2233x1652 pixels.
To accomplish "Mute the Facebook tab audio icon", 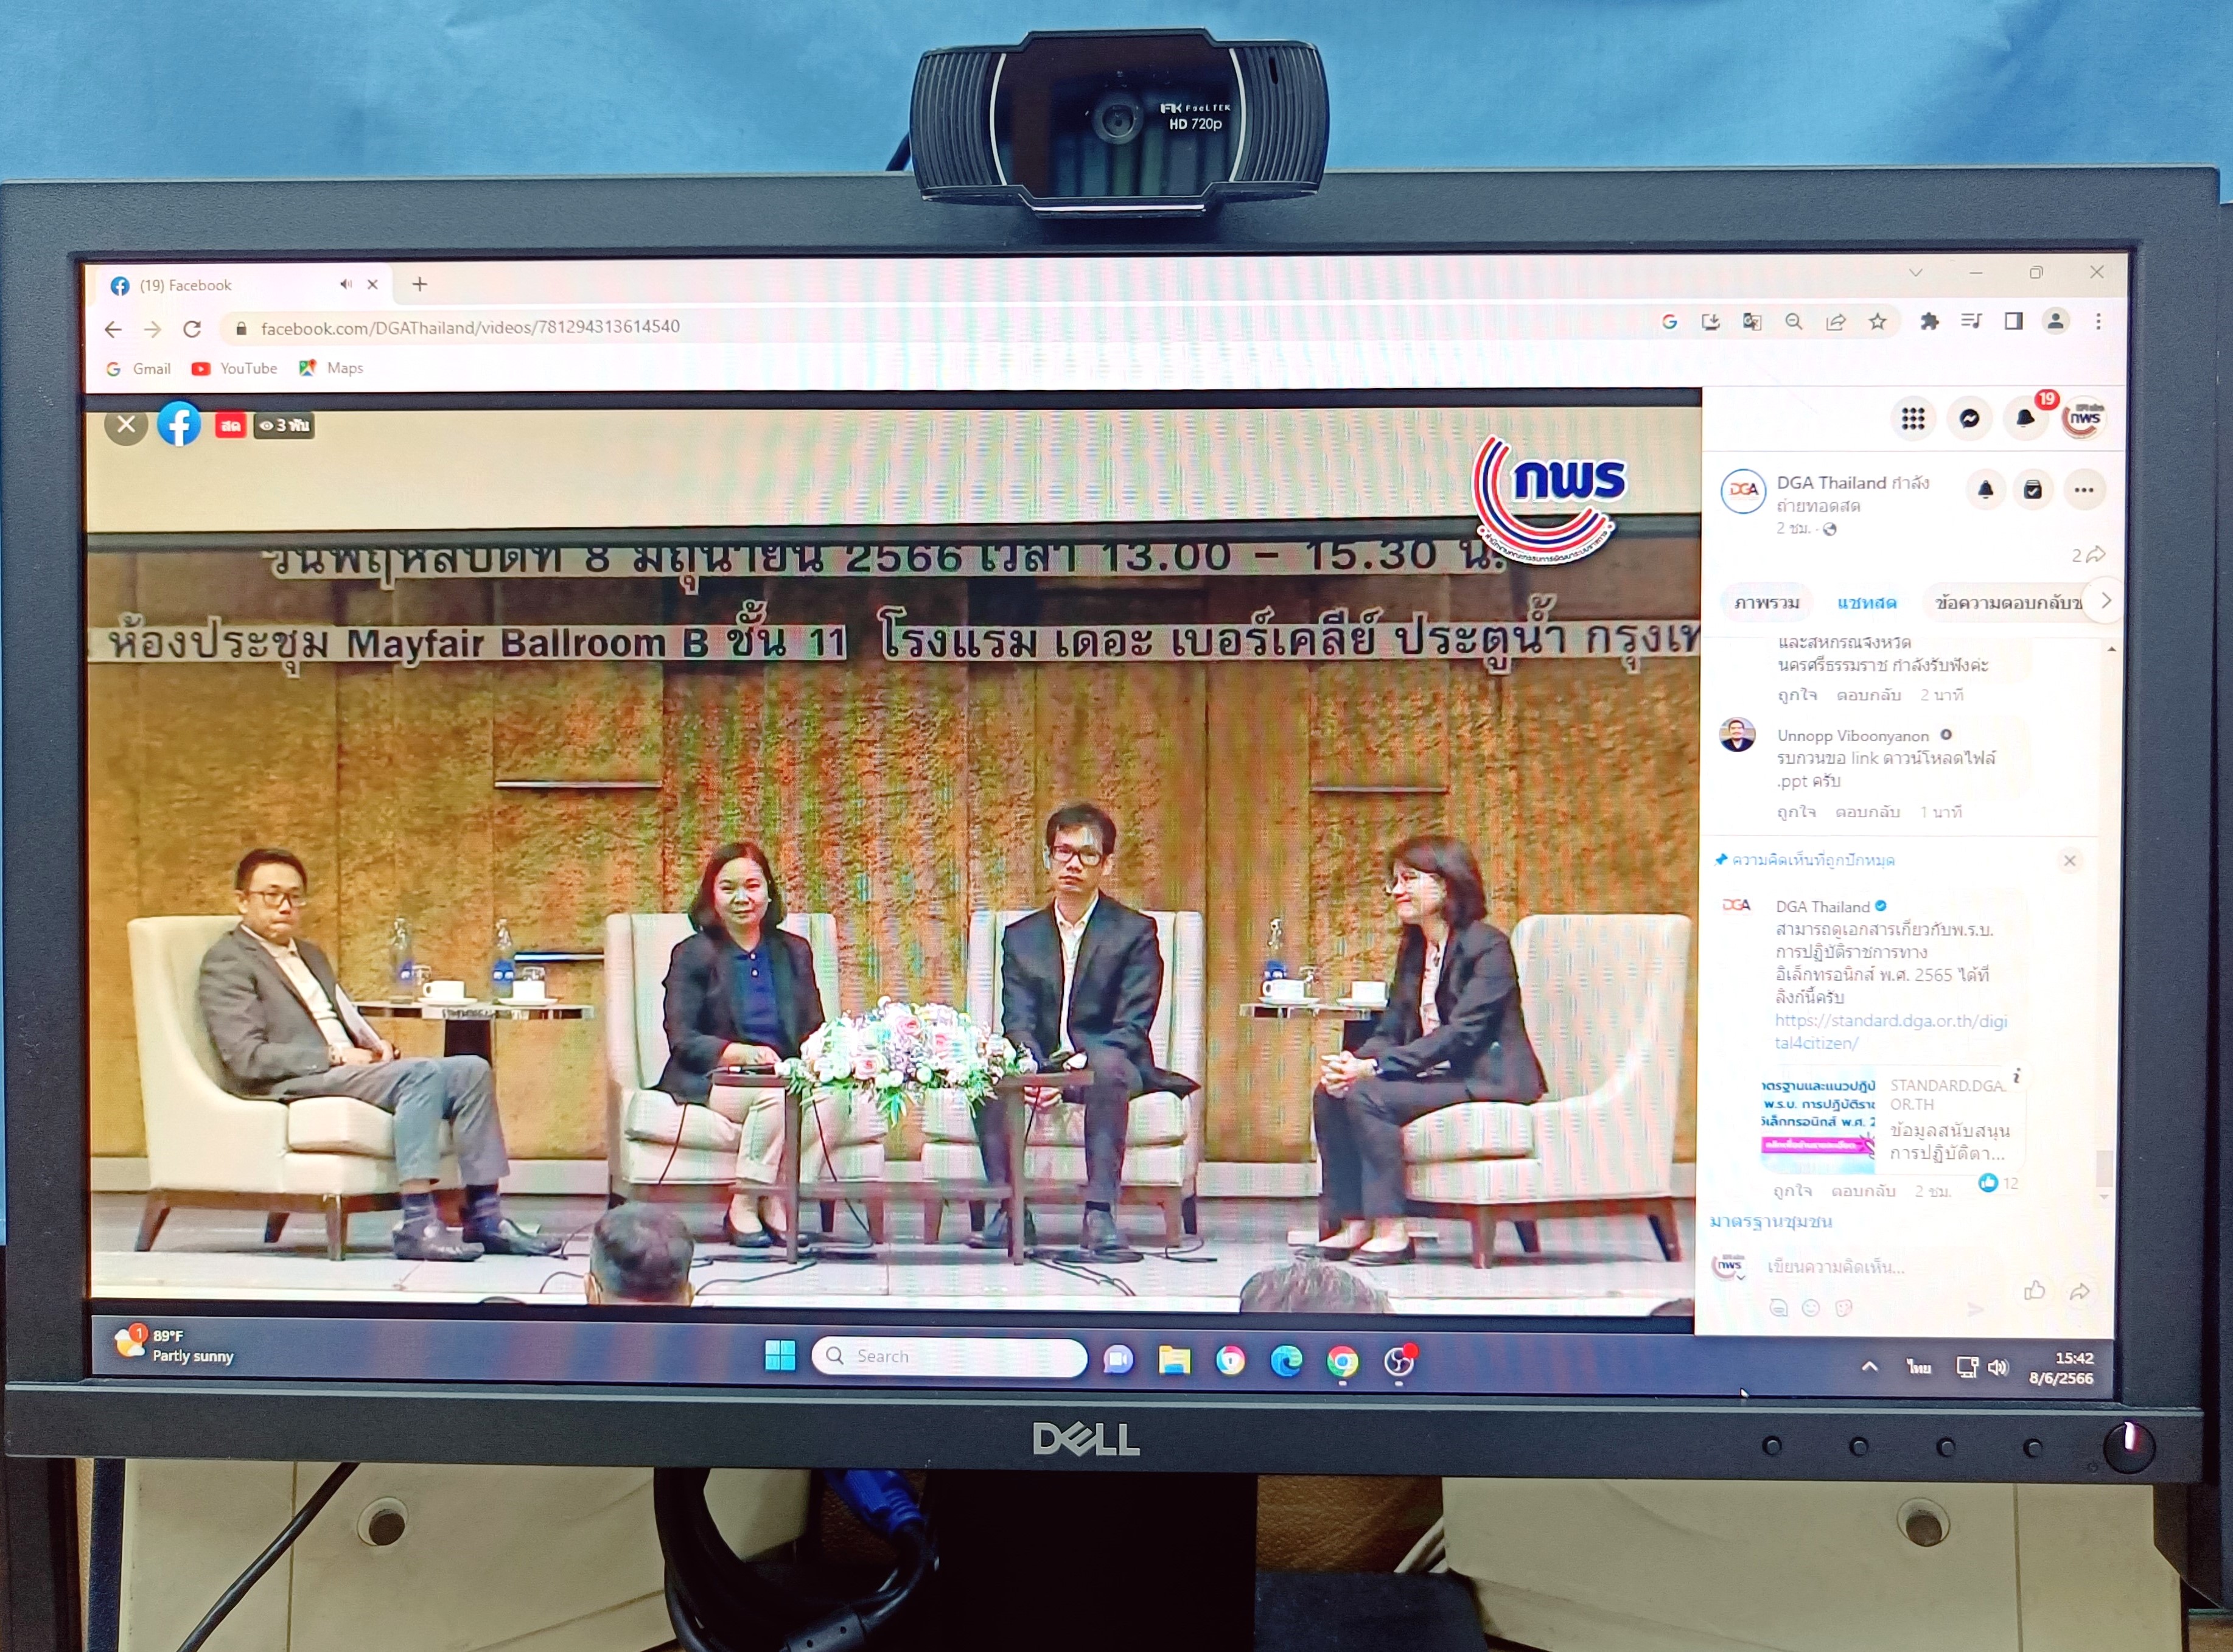I will (346, 284).
